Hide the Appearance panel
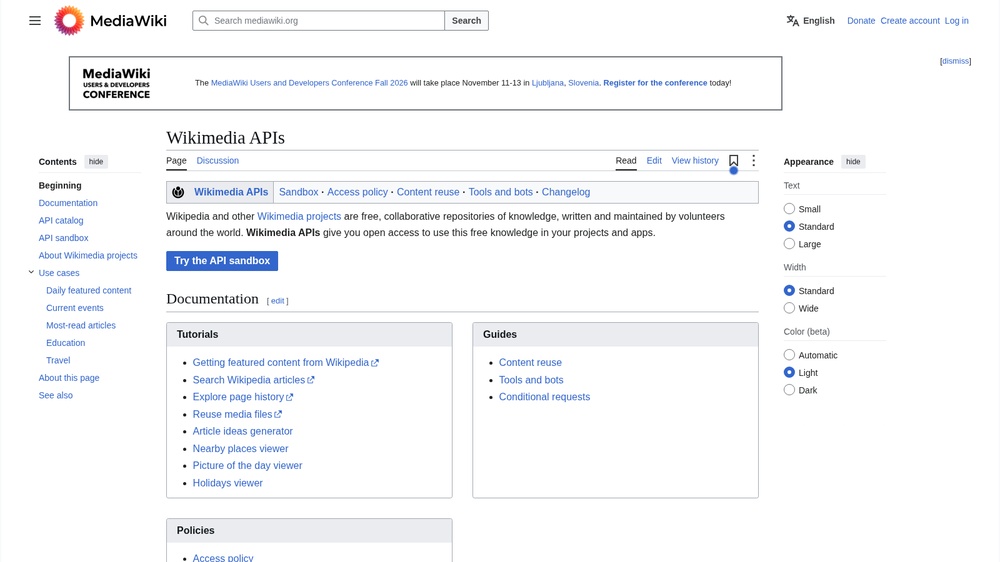 853,161
